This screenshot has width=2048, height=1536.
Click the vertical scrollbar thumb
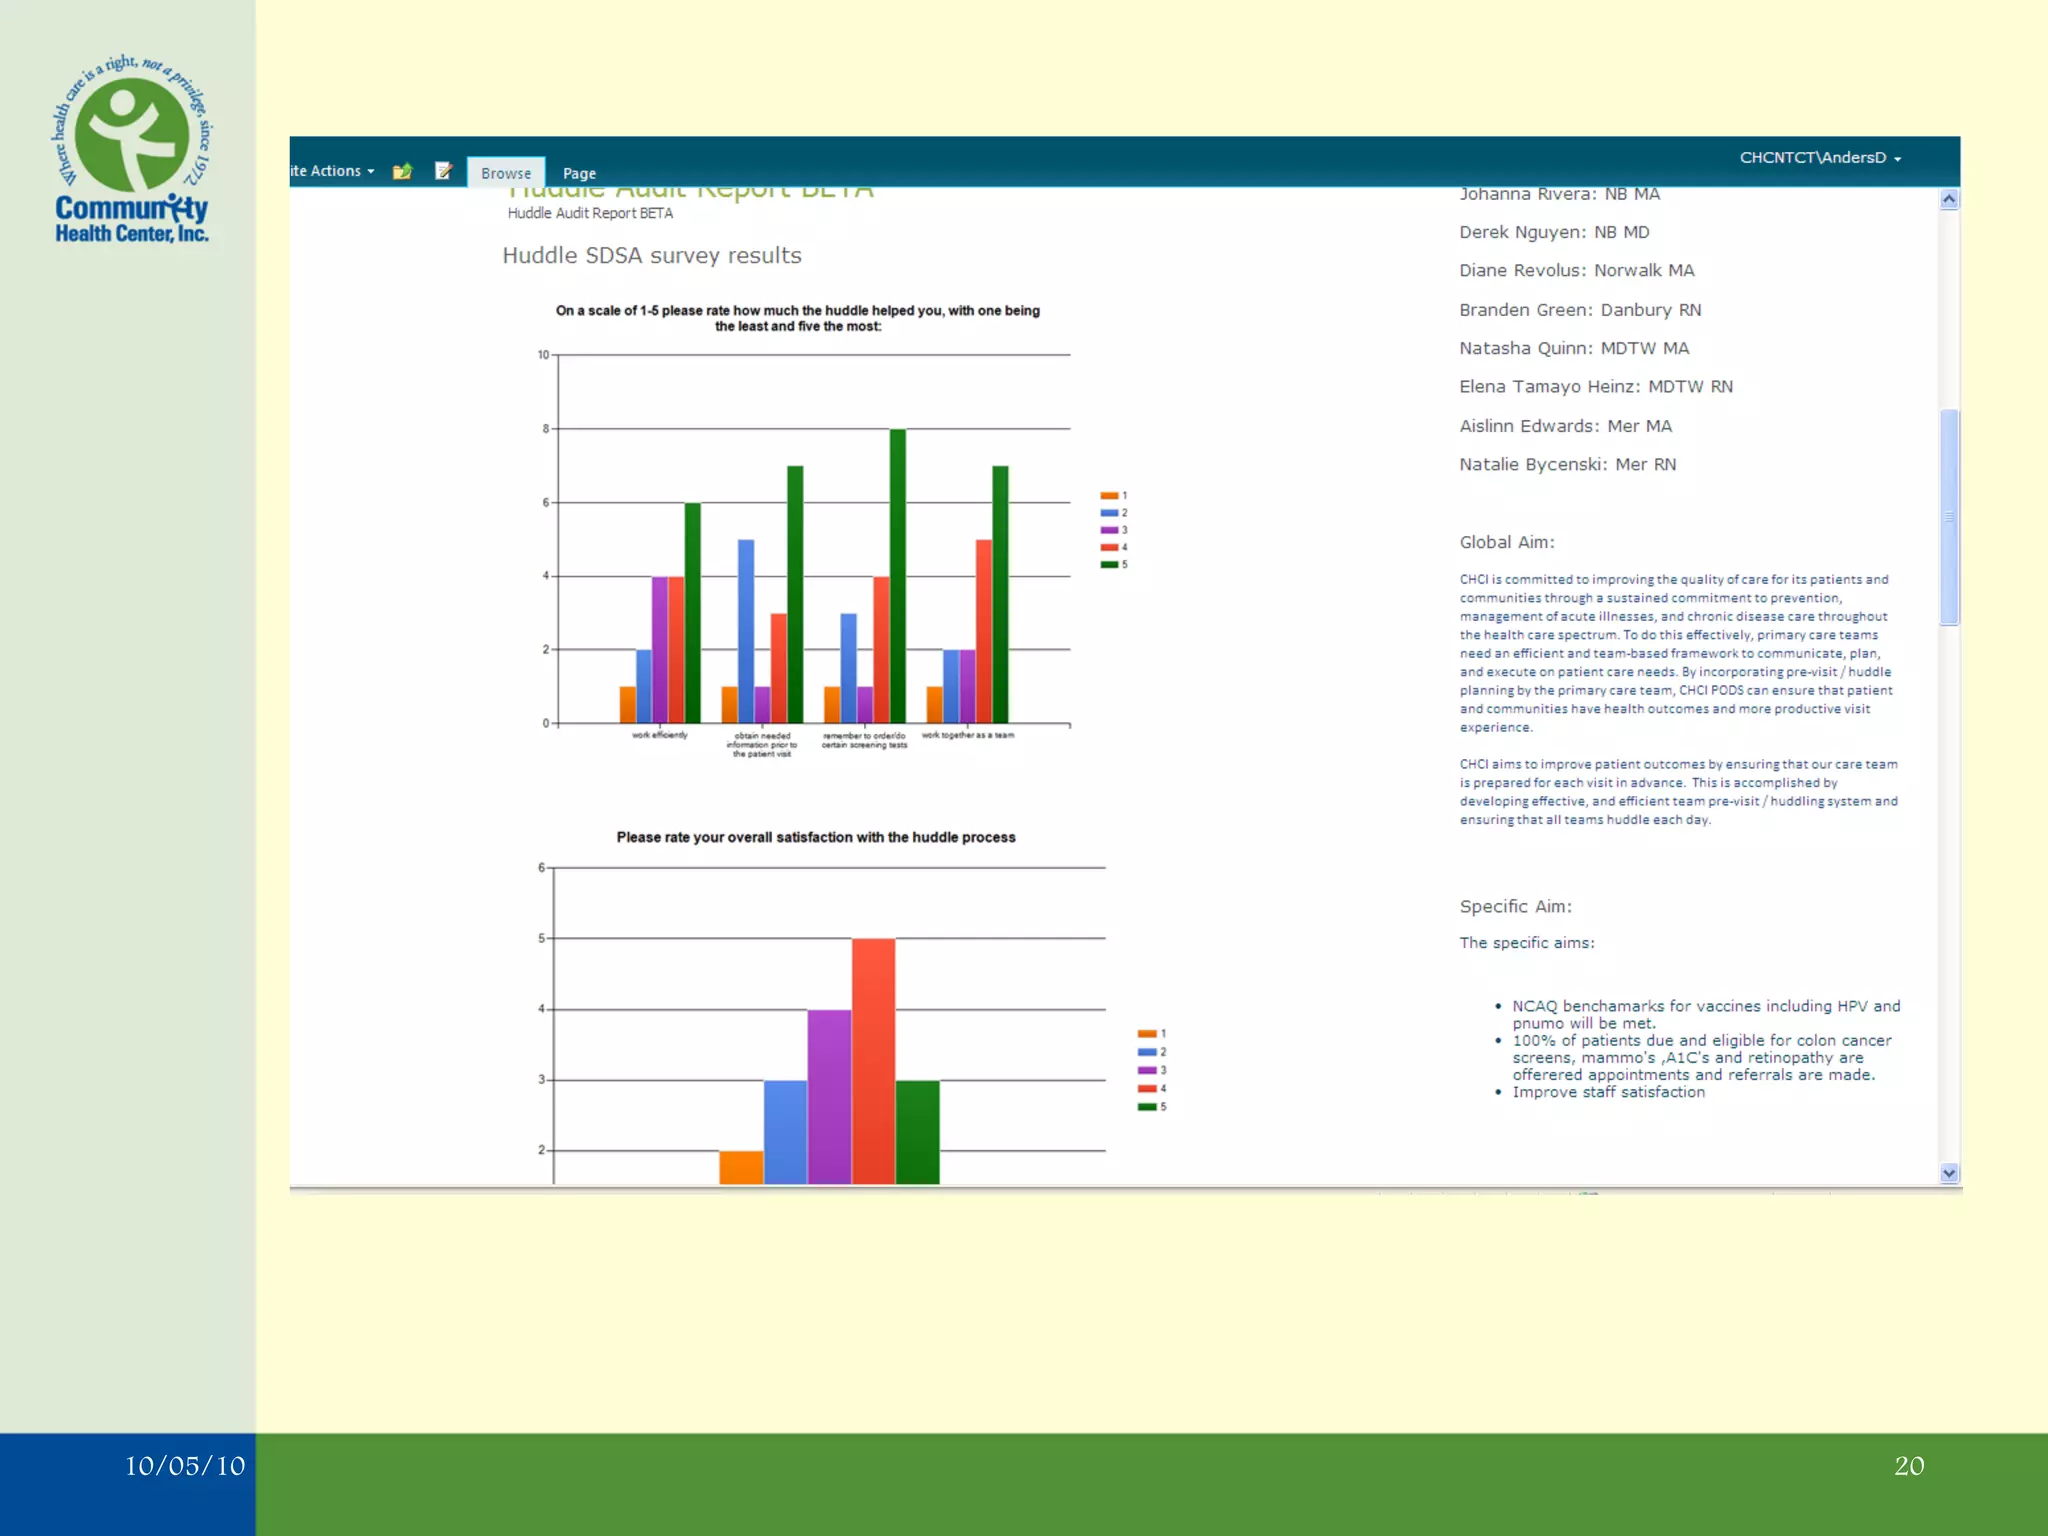1949,516
